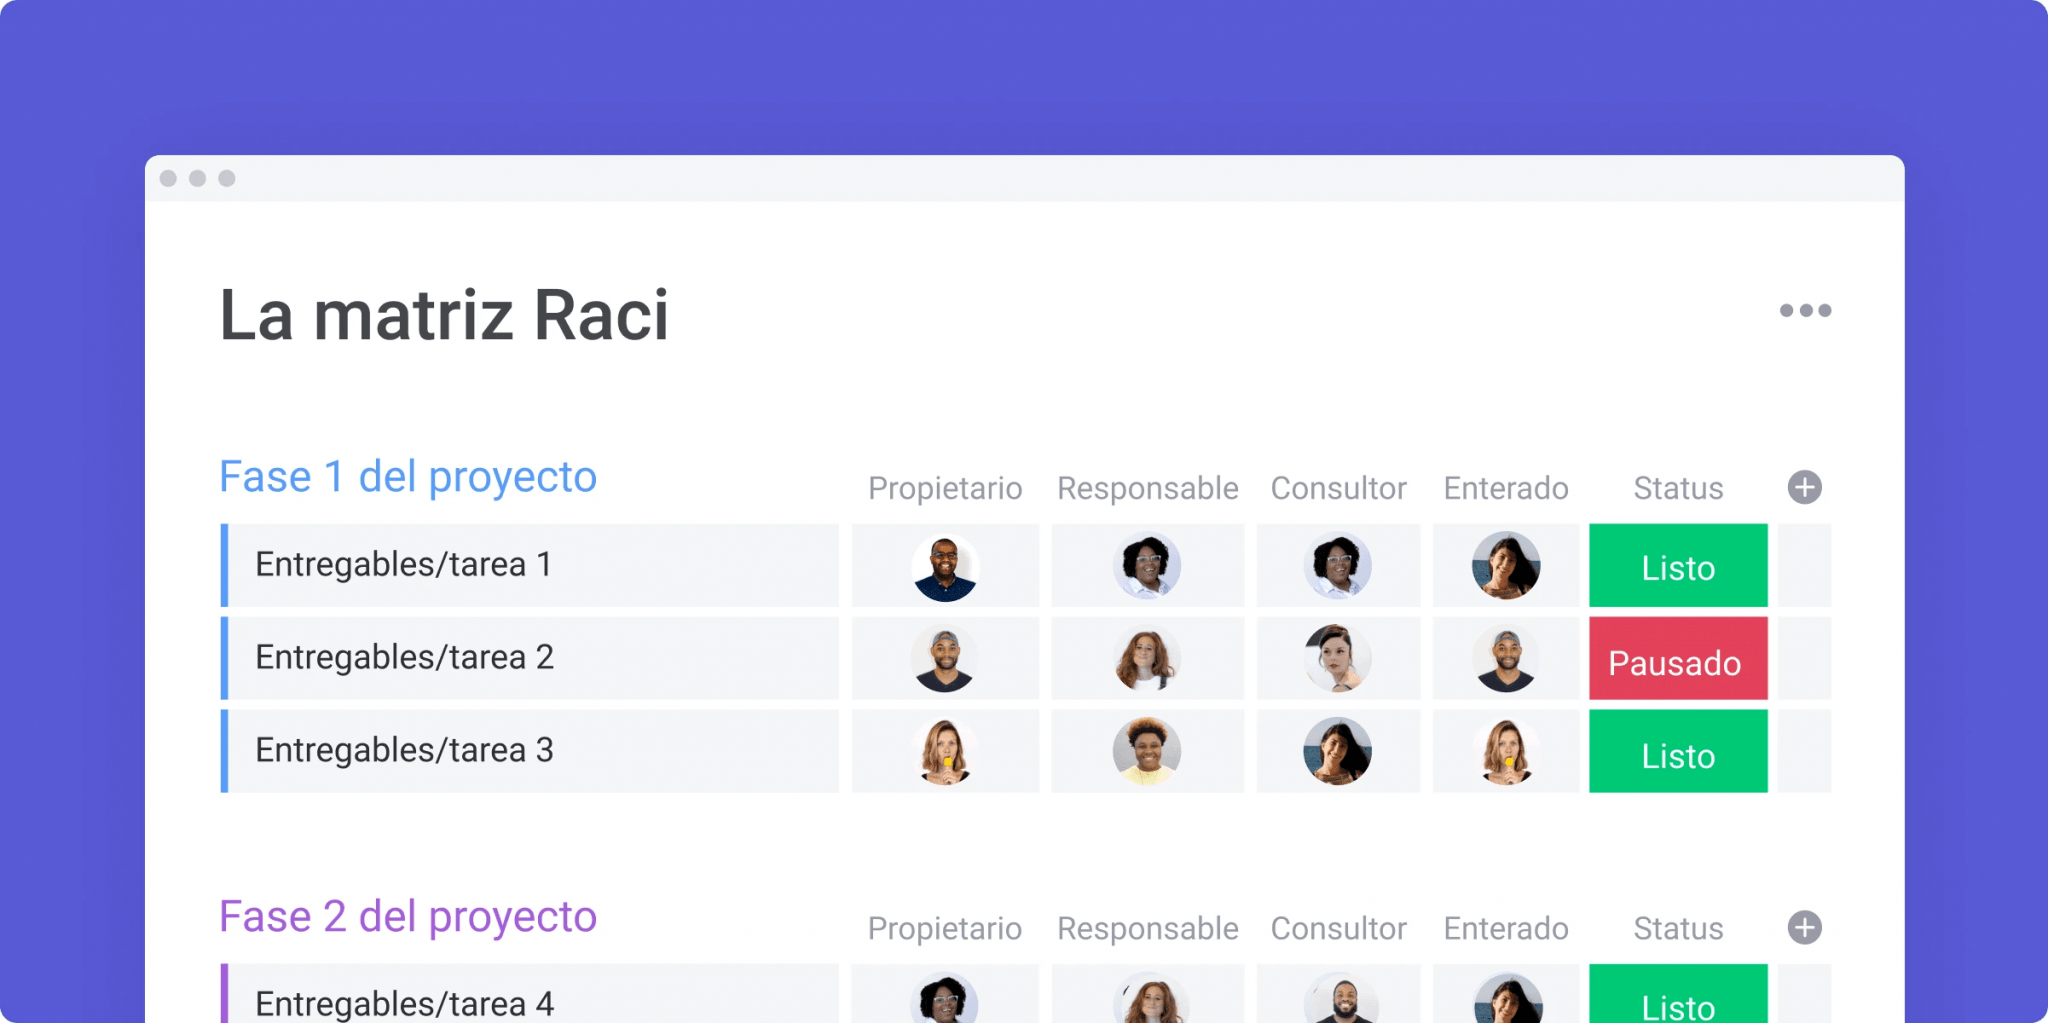Viewport: 2048px width, 1023px height.
Task: Open the Propietario avatar for Entregables/tarea 1
Action: (944, 565)
